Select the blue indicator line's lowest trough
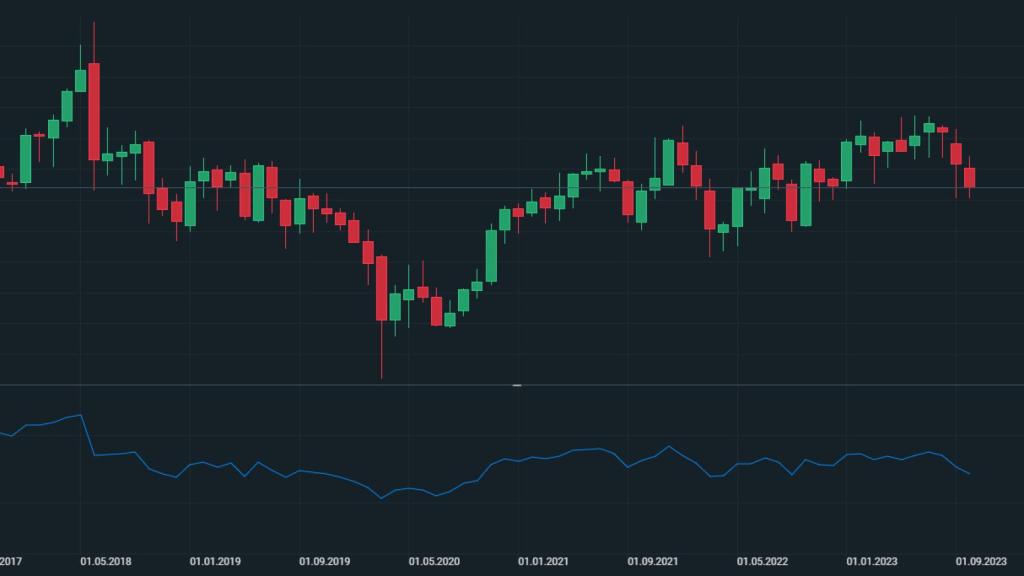Viewport: 1024px width, 576px height. click(x=381, y=497)
